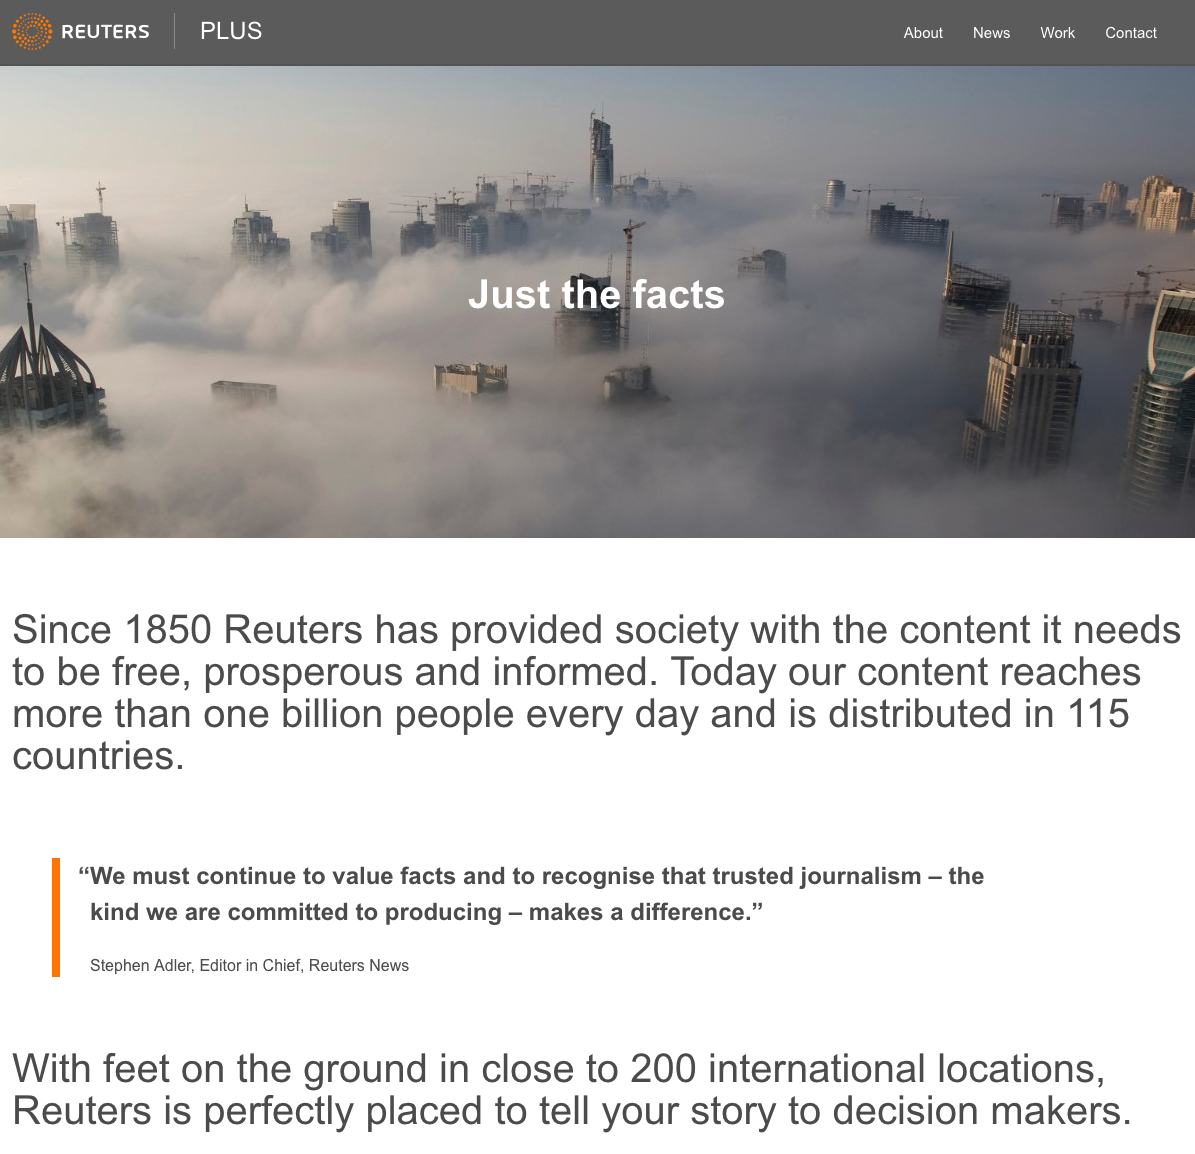Click the 'Since 1850 Reuters' intro paragraph
Screen dimensions: 1195x1154
pos(597,693)
